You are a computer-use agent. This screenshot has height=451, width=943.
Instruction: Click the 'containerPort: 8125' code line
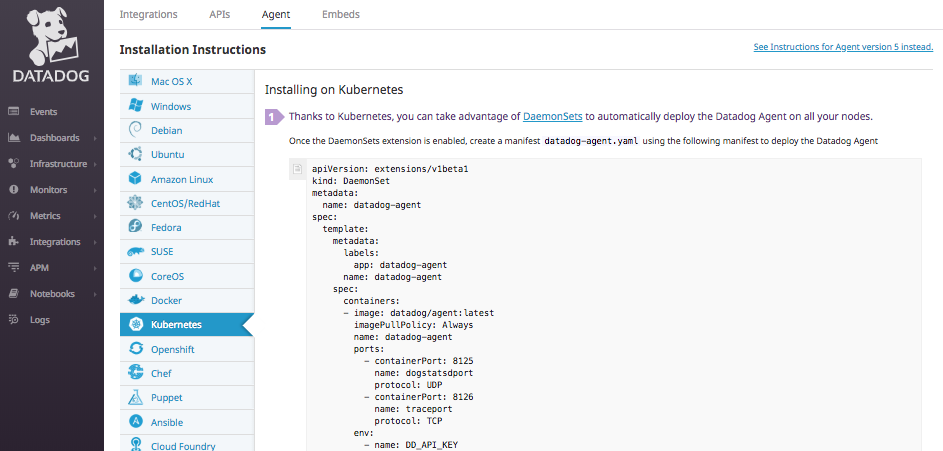pyautogui.click(x=423, y=361)
